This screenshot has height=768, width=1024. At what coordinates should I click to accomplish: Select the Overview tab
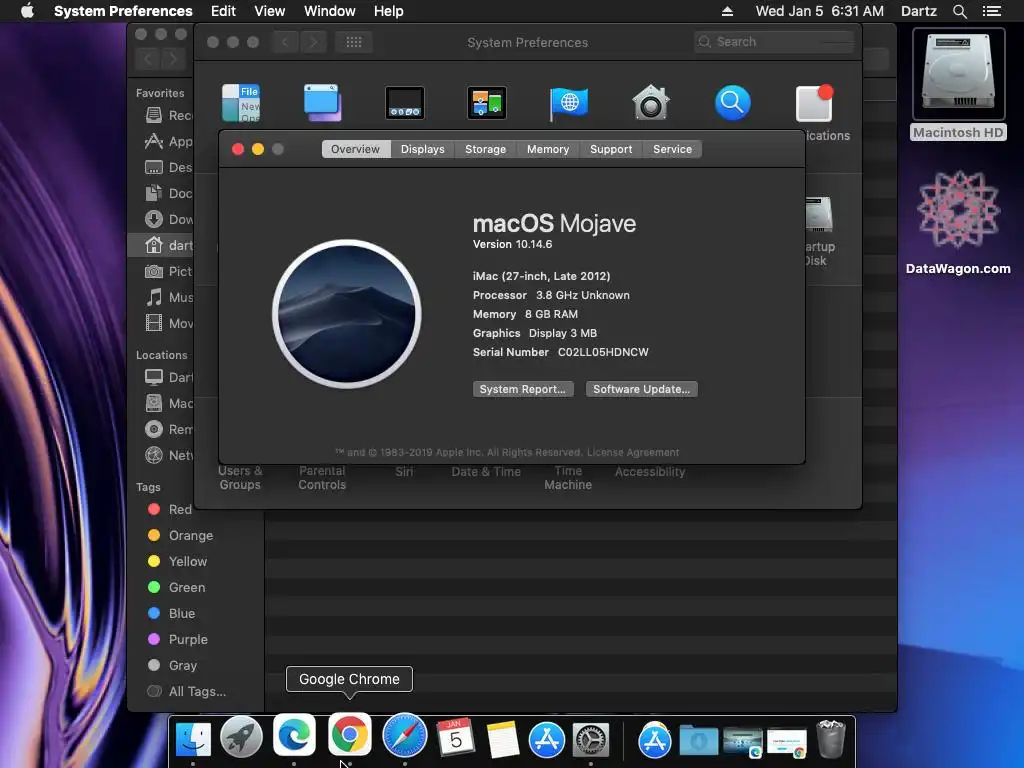pos(355,149)
